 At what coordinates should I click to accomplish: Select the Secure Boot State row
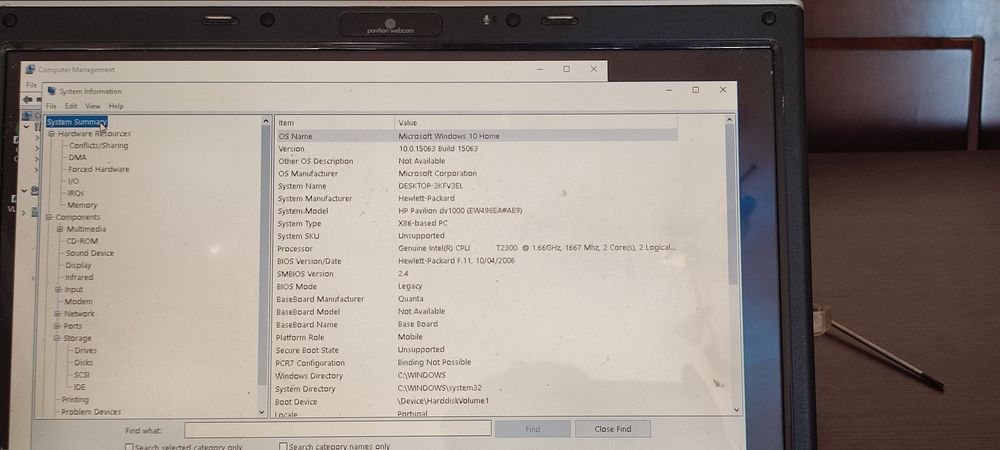tap(476, 350)
